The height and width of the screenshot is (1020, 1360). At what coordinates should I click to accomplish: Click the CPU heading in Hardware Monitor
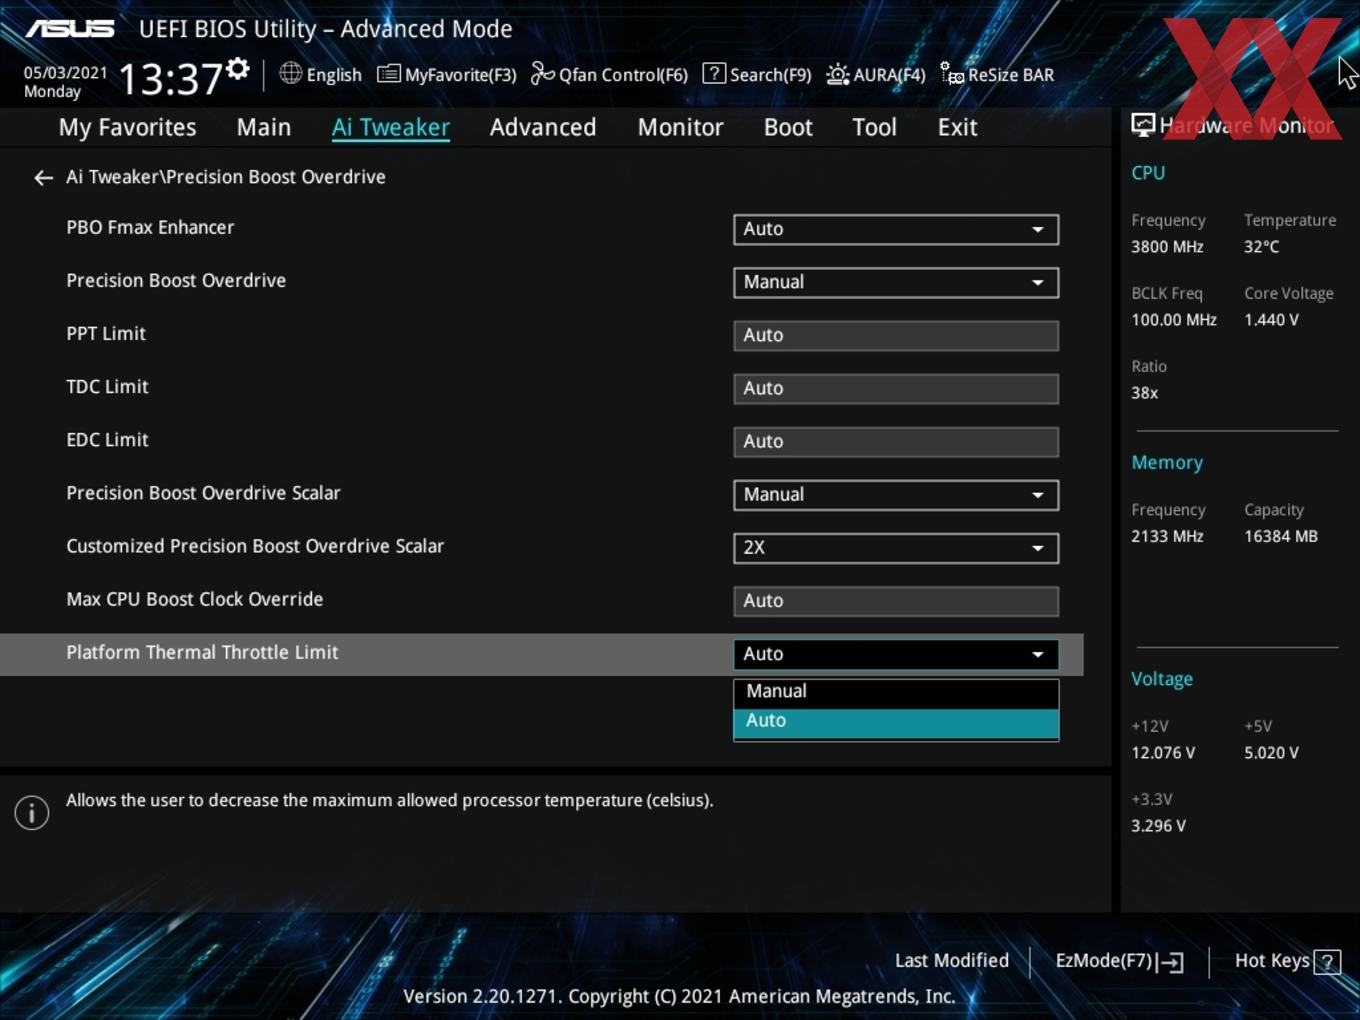click(x=1148, y=172)
